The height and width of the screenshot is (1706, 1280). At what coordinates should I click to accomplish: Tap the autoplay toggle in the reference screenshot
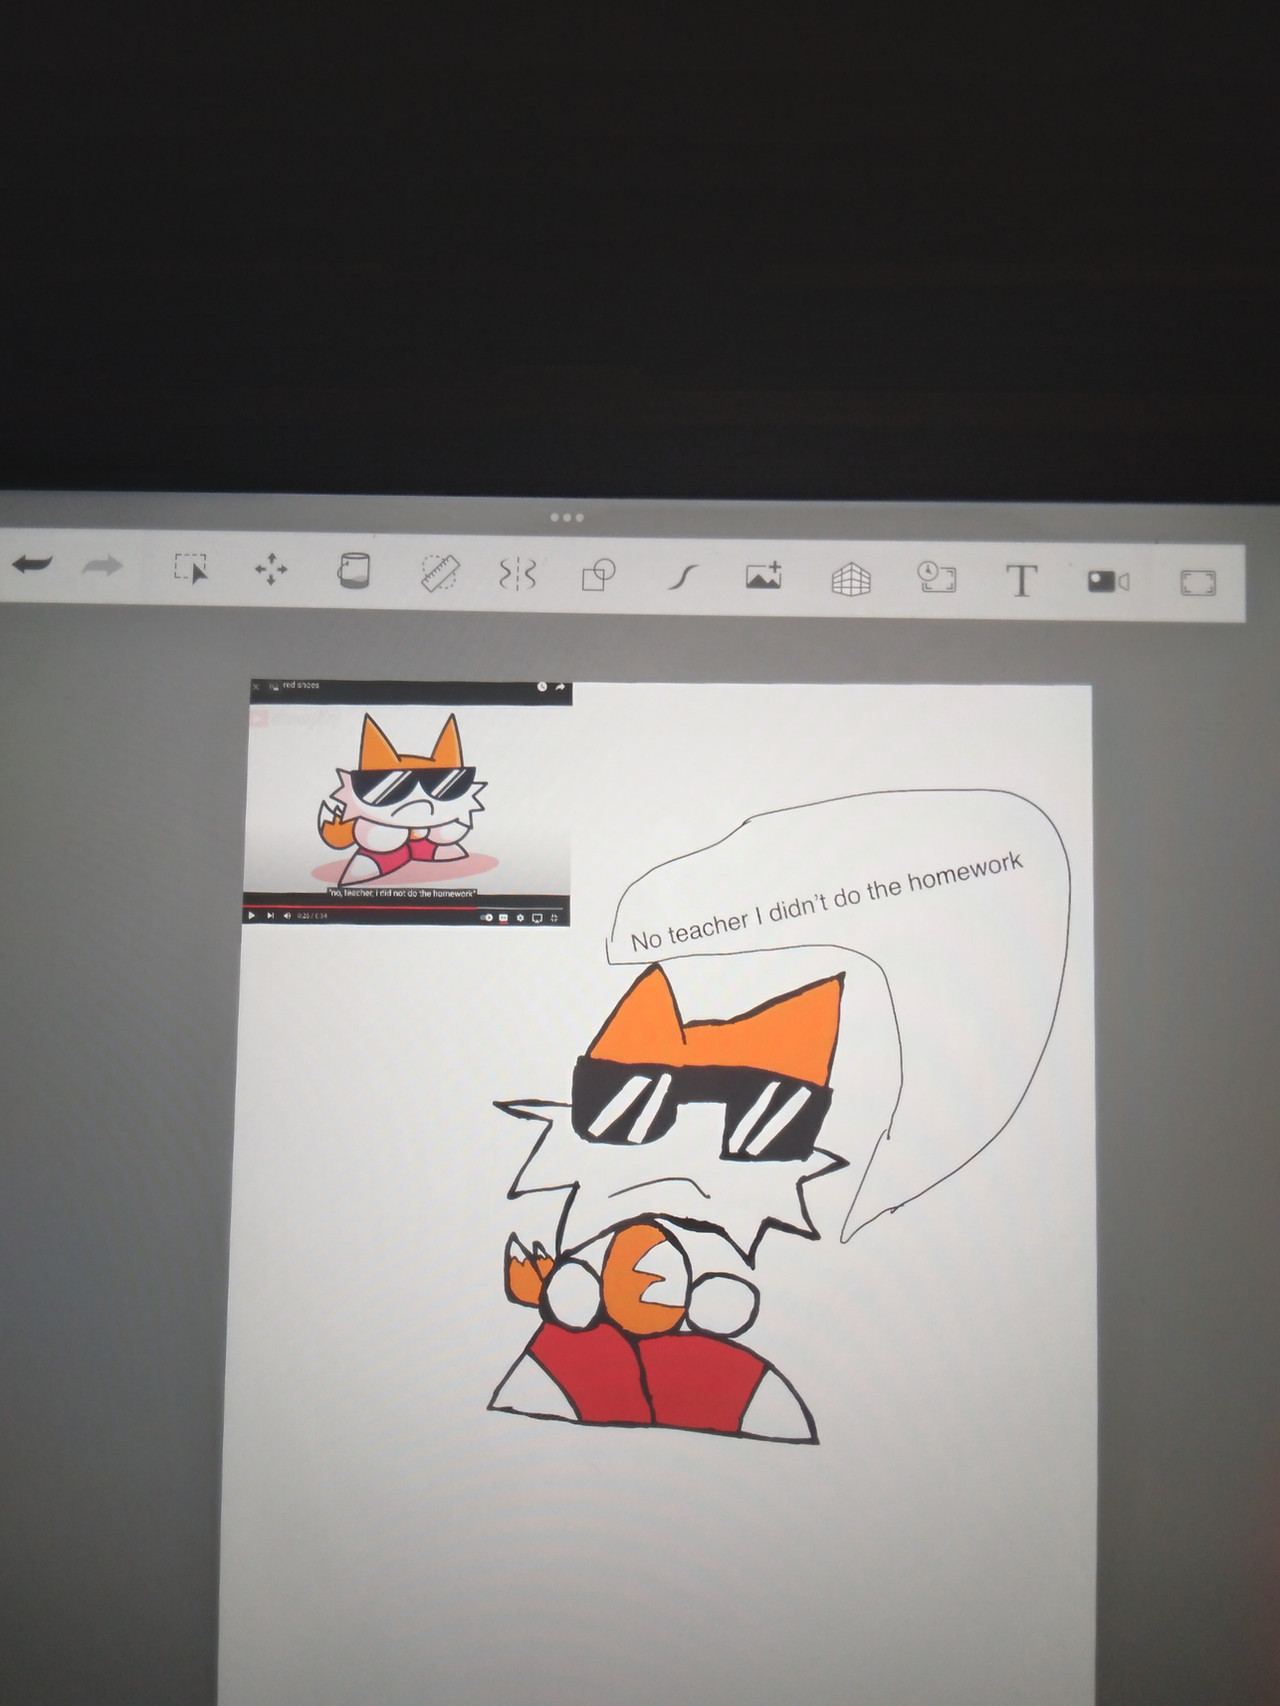coord(487,917)
